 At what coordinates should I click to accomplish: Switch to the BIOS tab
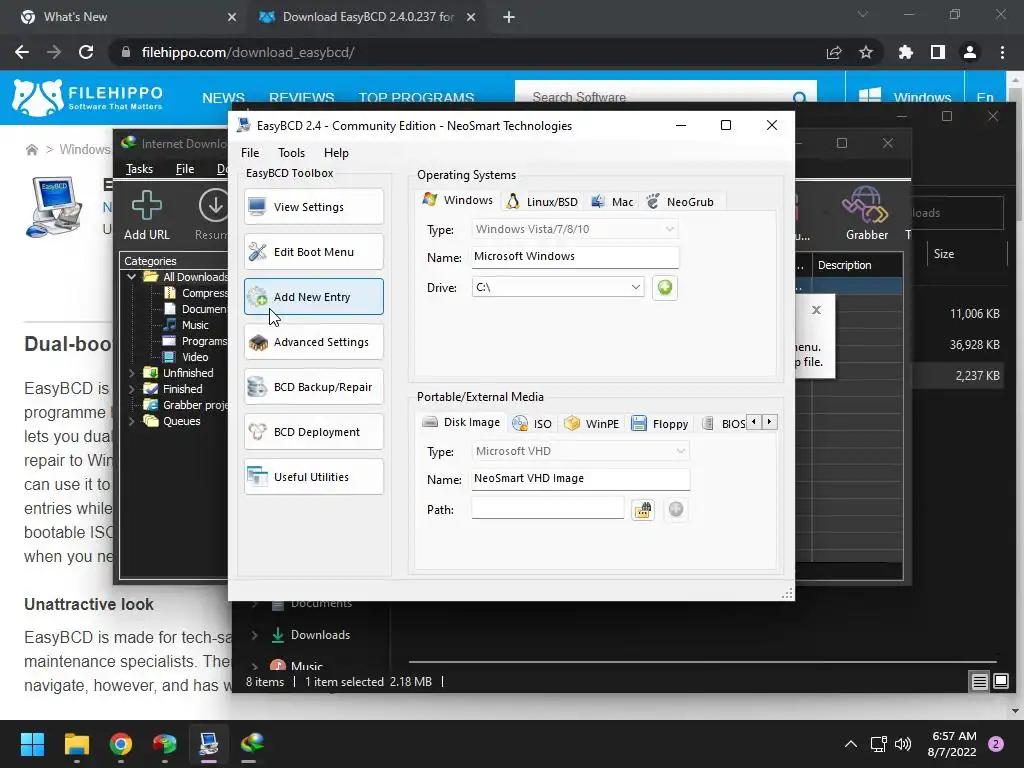724,424
